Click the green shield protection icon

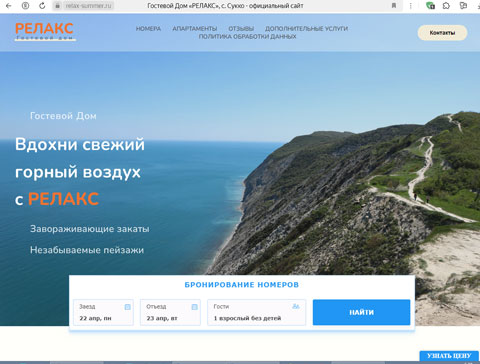[x=430, y=6]
